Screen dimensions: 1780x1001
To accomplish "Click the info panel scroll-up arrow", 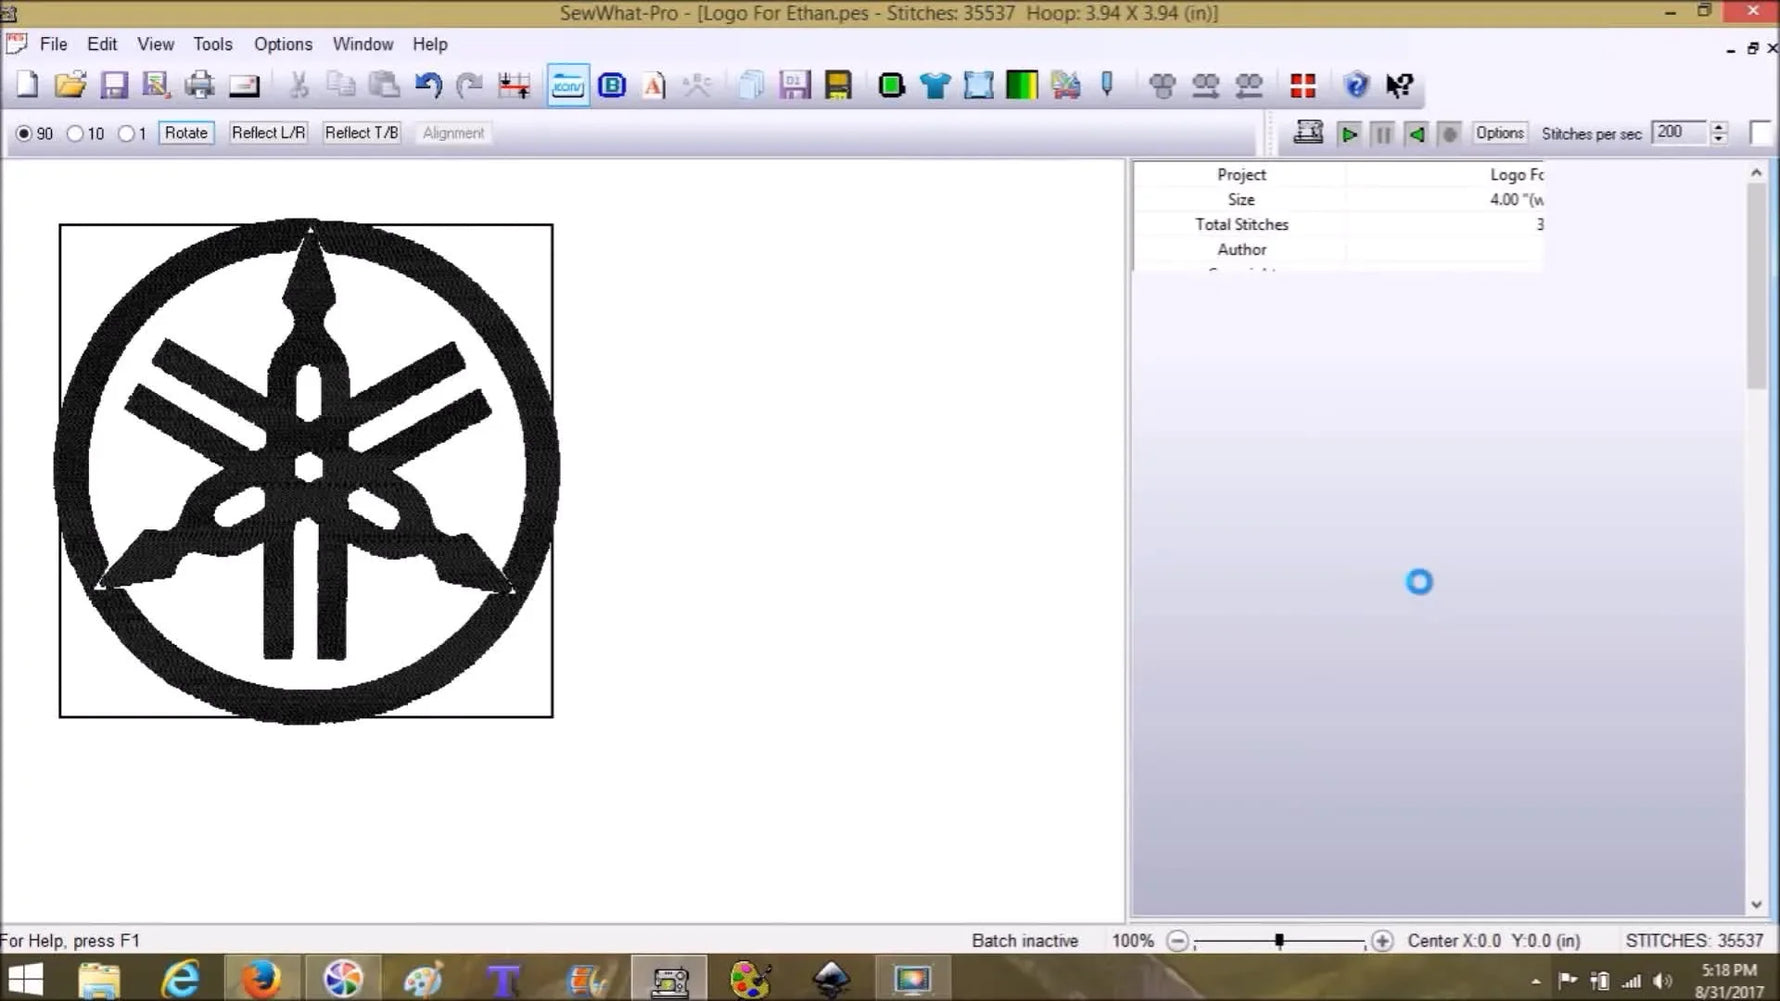I will click(1757, 173).
